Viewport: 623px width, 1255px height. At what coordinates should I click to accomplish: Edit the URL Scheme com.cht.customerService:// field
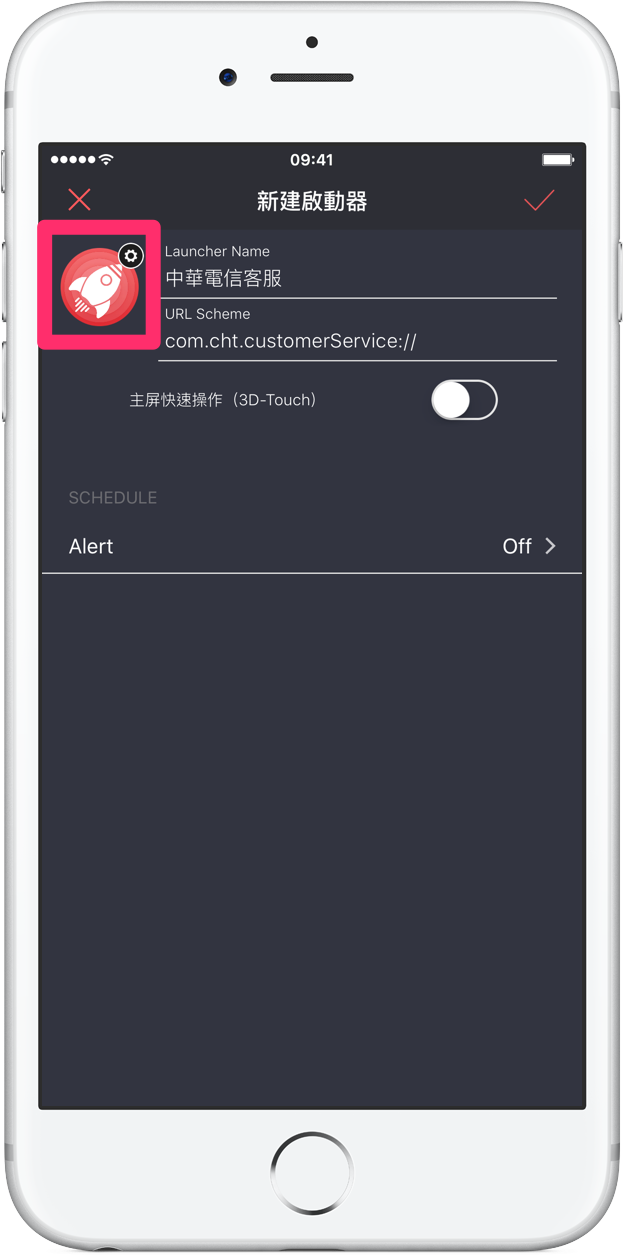358,341
